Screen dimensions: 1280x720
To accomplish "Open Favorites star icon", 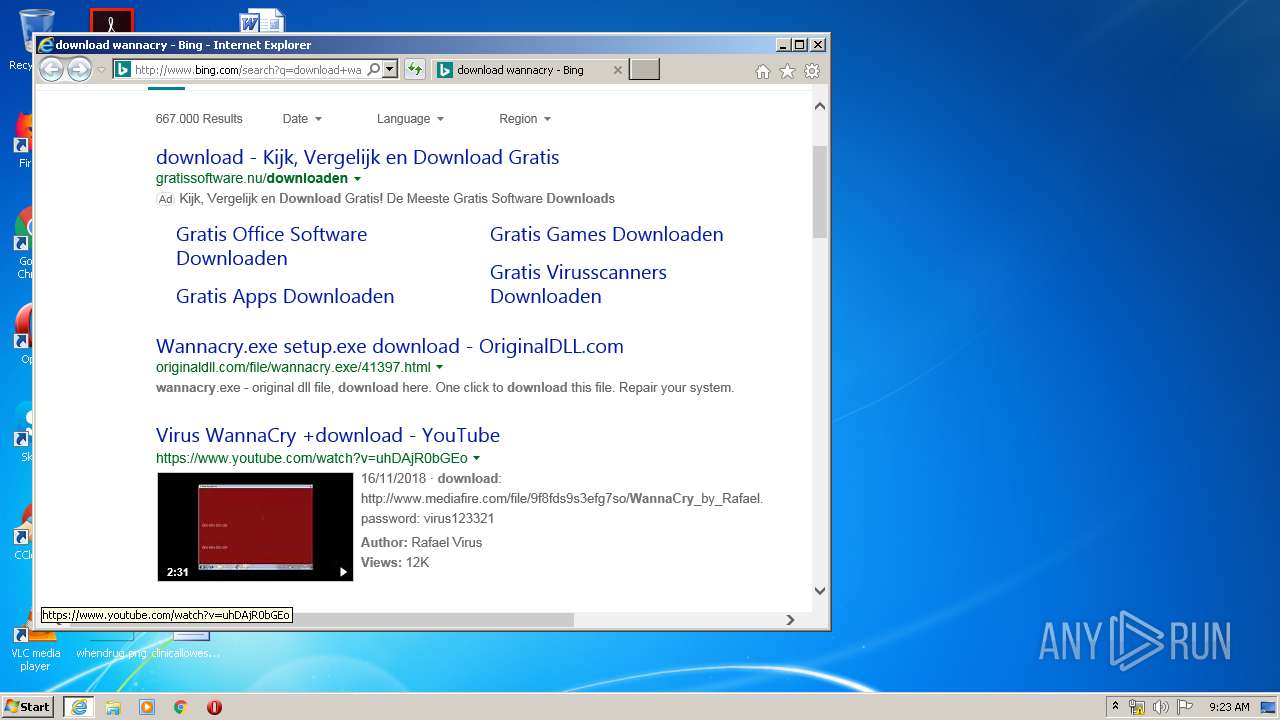I will (787, 71).
